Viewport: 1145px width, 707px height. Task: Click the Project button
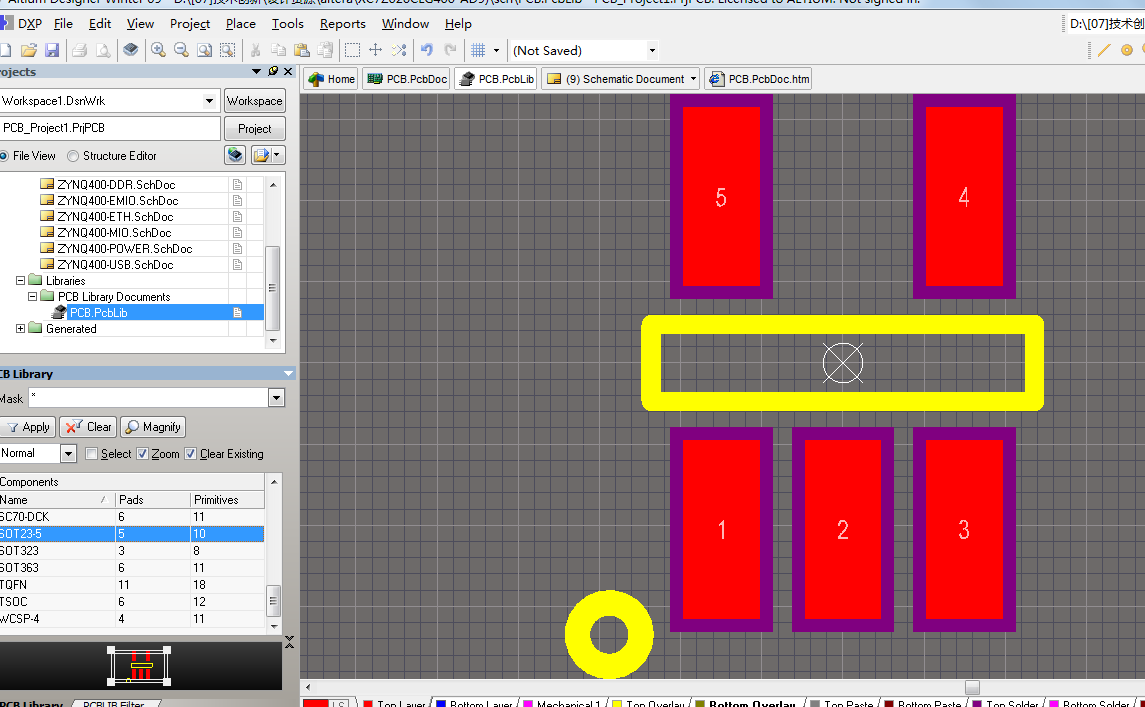[x=254, y=129]
